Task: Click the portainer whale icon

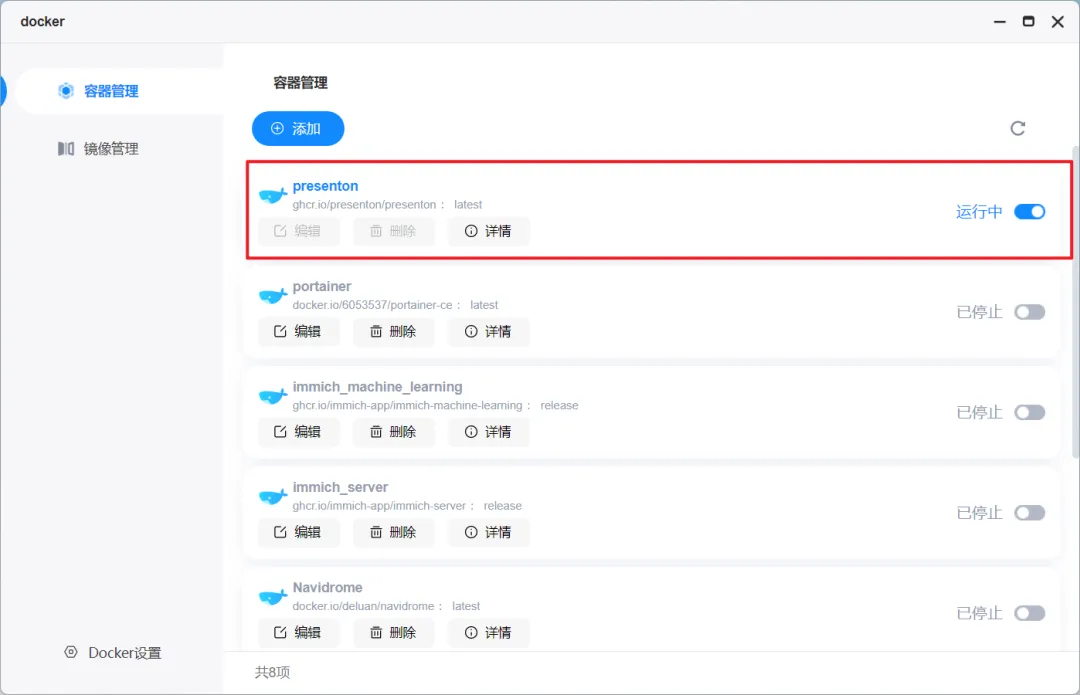Action: click(273, 296)
